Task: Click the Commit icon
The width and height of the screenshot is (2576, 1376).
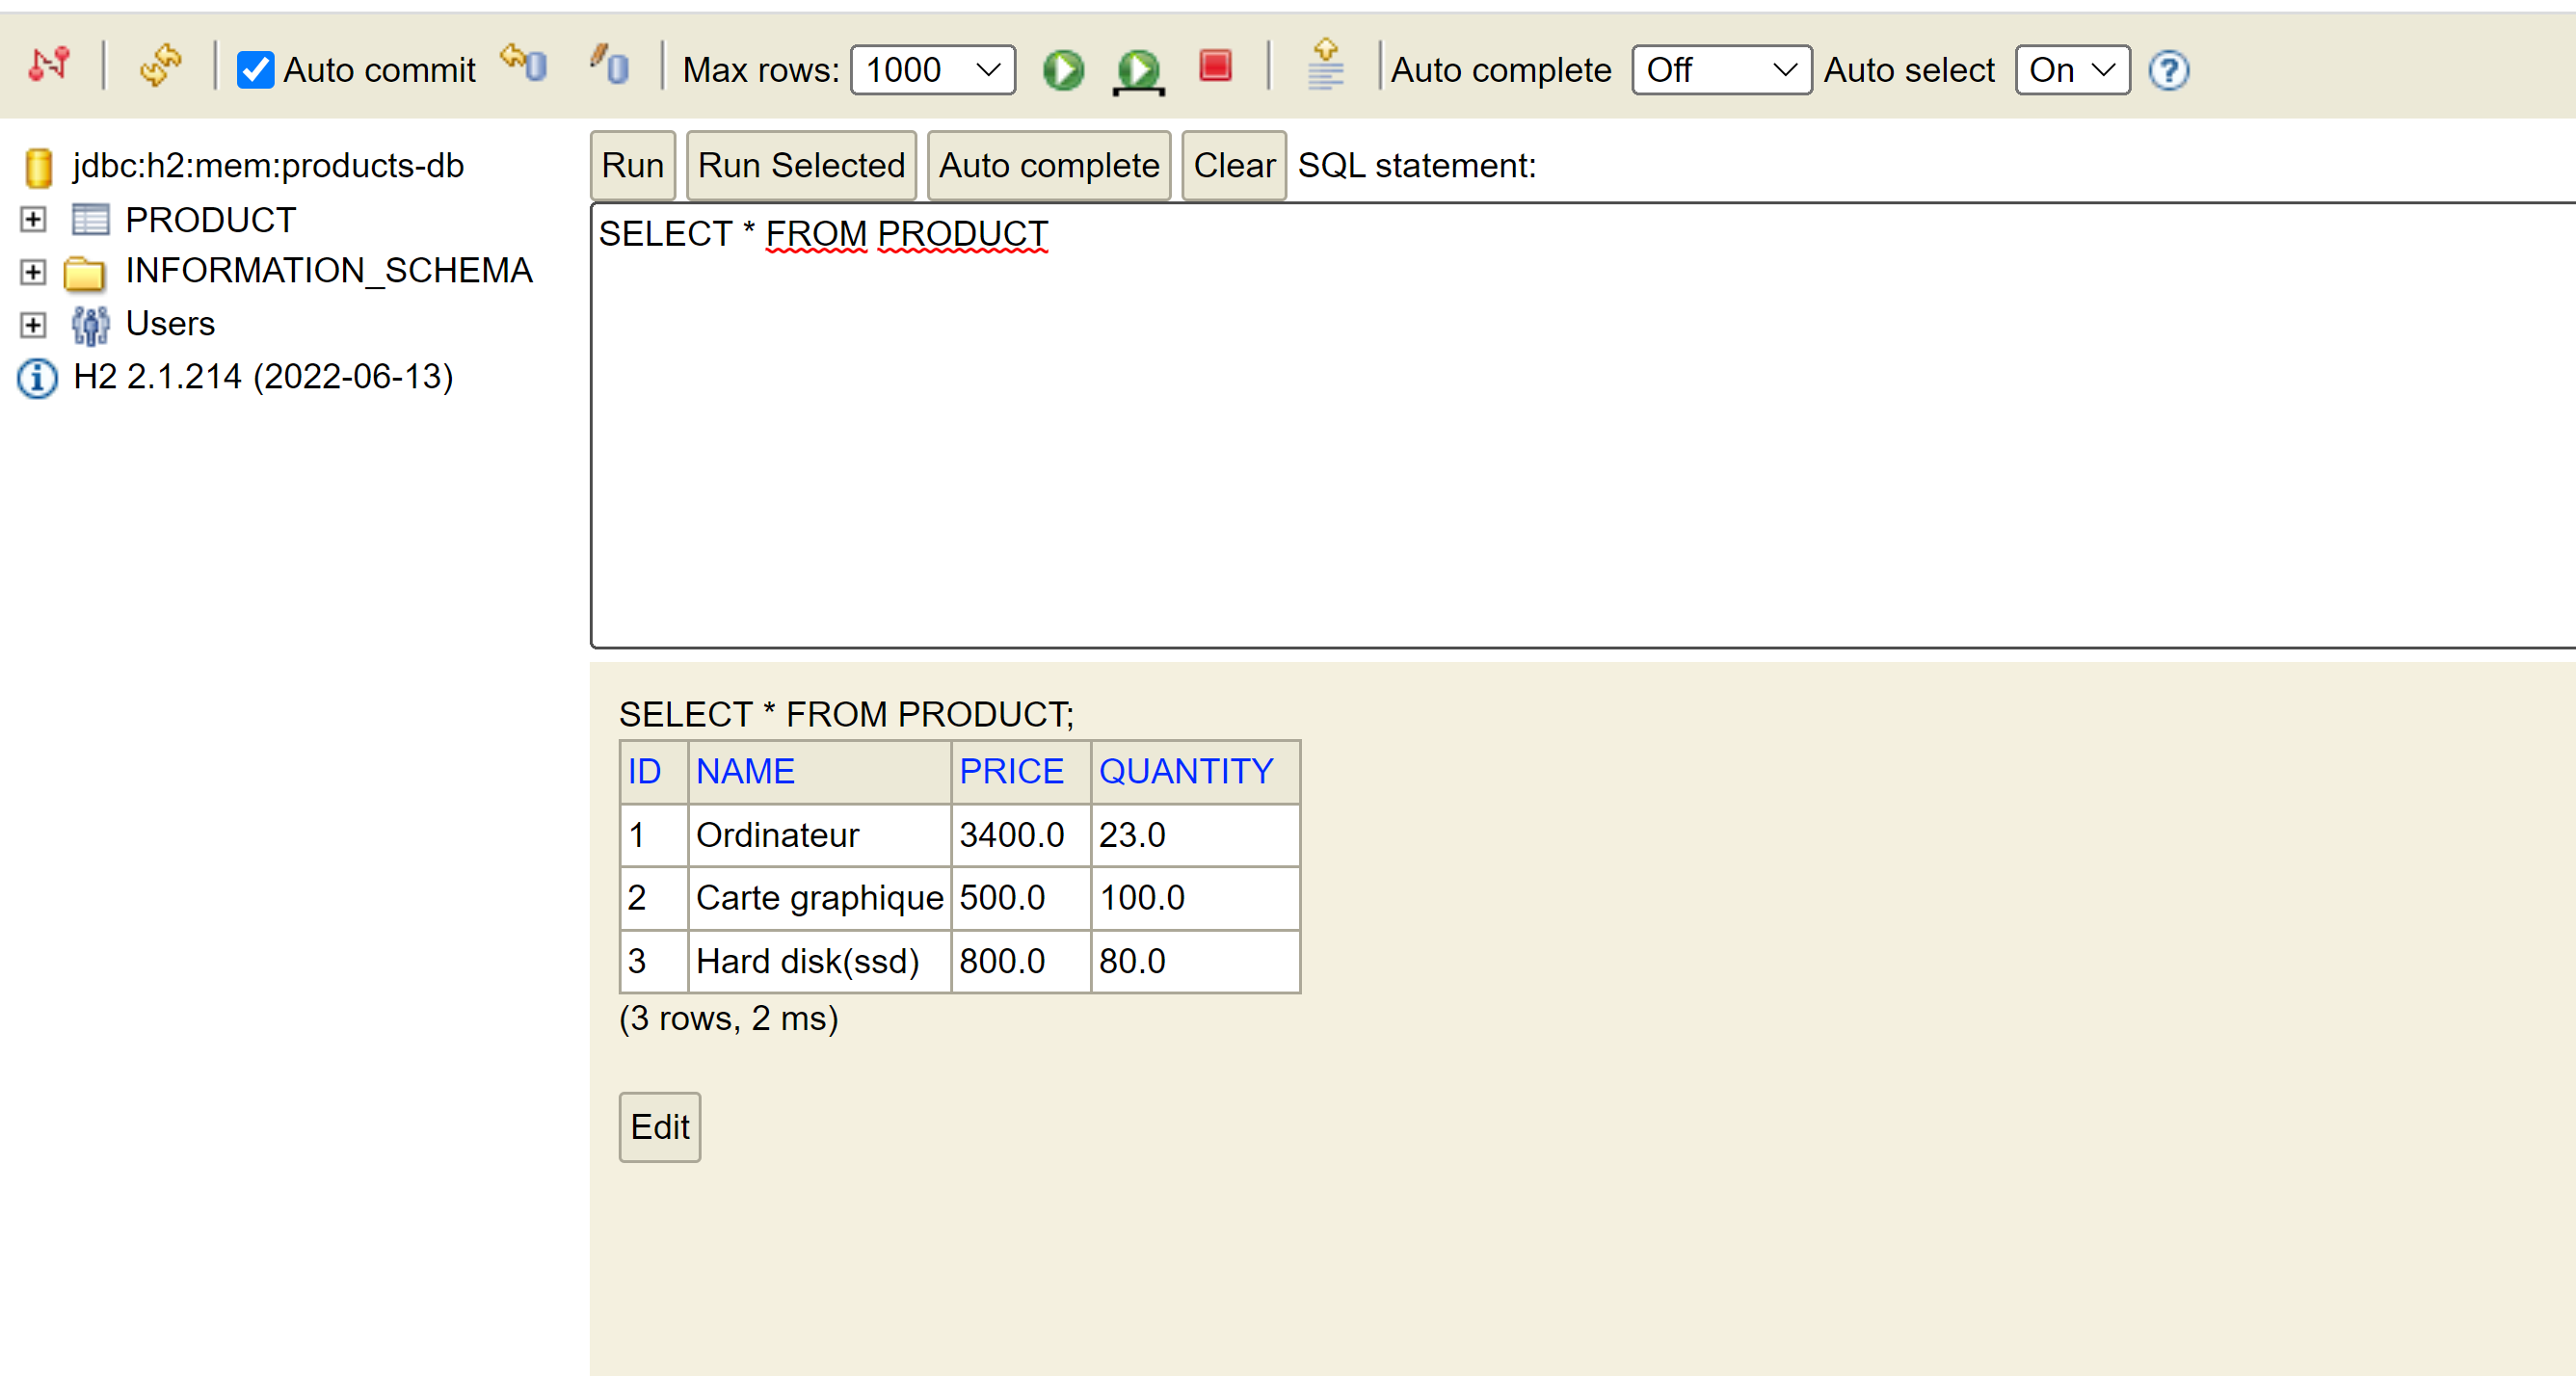Action: click(x=609, y=66)
